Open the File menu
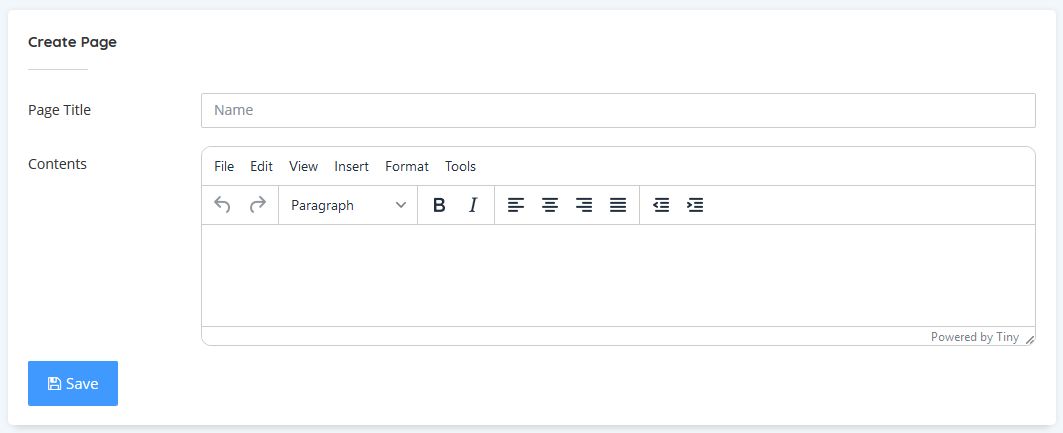The height and width of the screenshot is (433, 1063). pyautogui.click(x=224, y=166)
